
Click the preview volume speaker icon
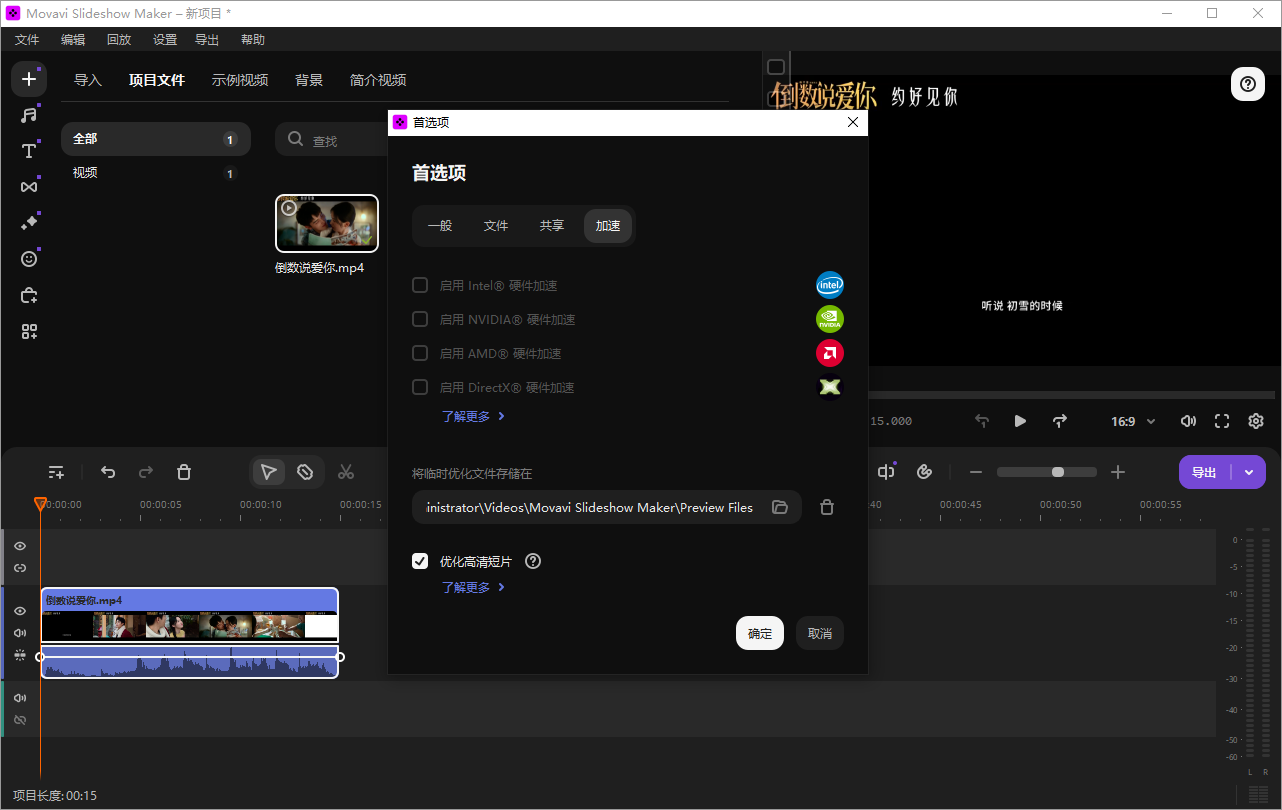[1188, 421]
